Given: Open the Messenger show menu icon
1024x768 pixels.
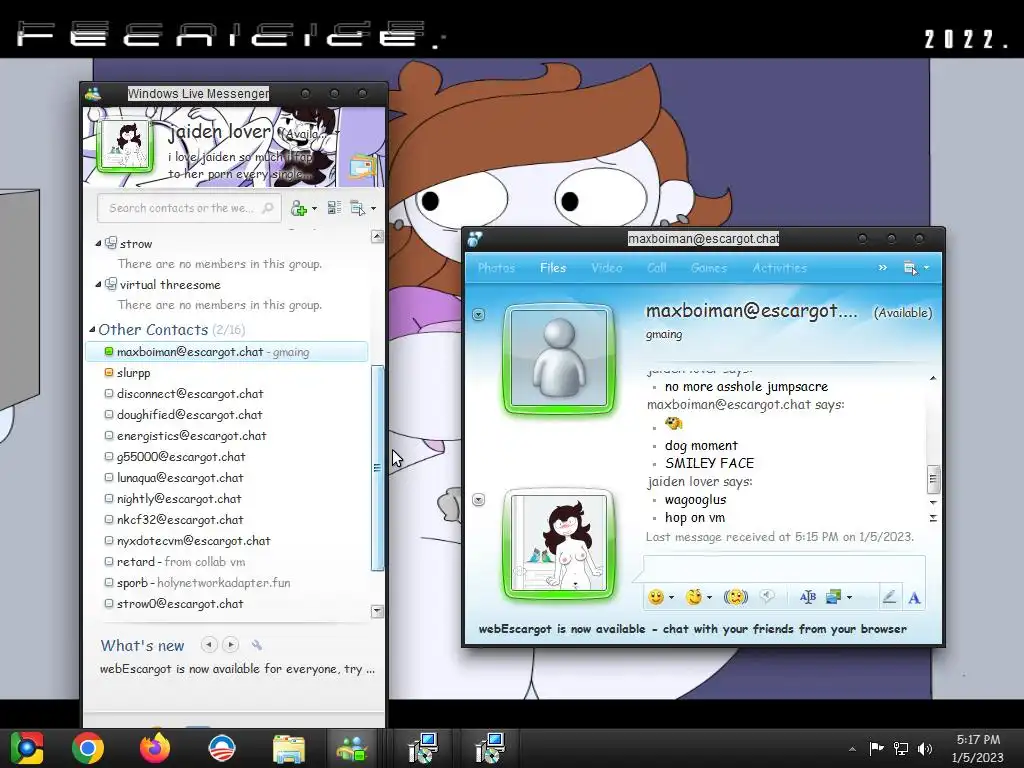Looking at the screenshot, I should pyautogui.click(x=357, y=208).
